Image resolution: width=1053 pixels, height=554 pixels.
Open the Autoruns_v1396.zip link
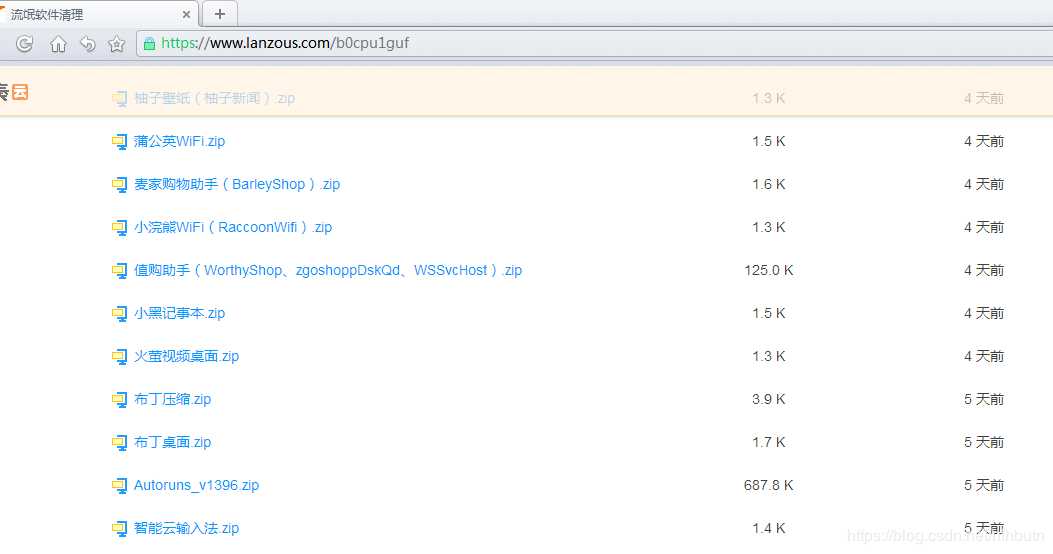(x=197, y=485)
